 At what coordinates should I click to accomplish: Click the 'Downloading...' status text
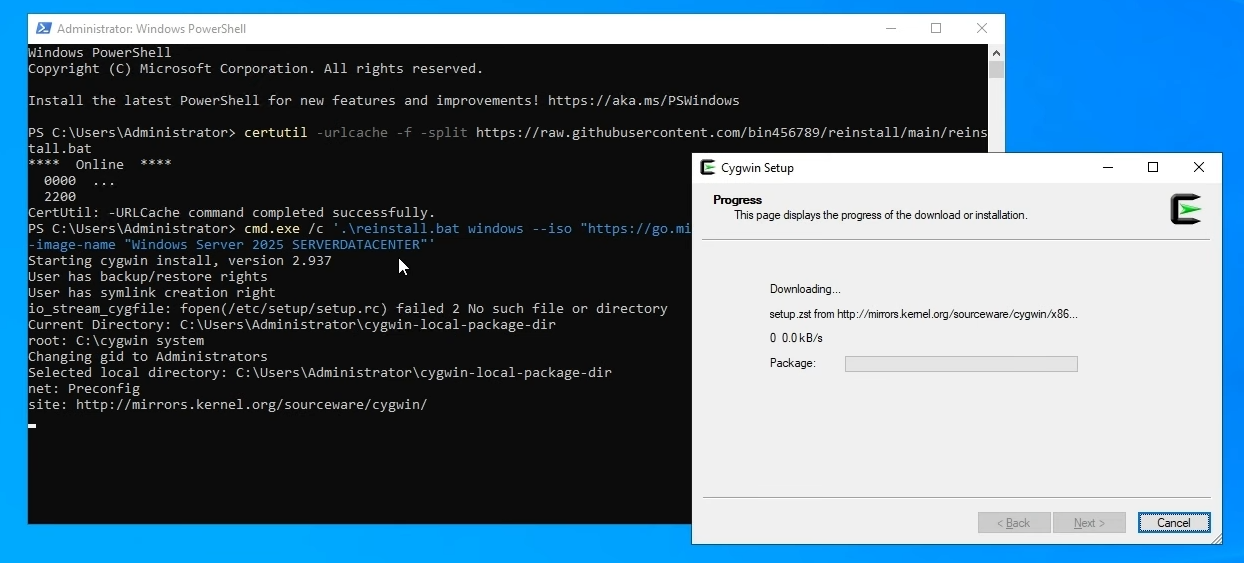tap(805, 289)
